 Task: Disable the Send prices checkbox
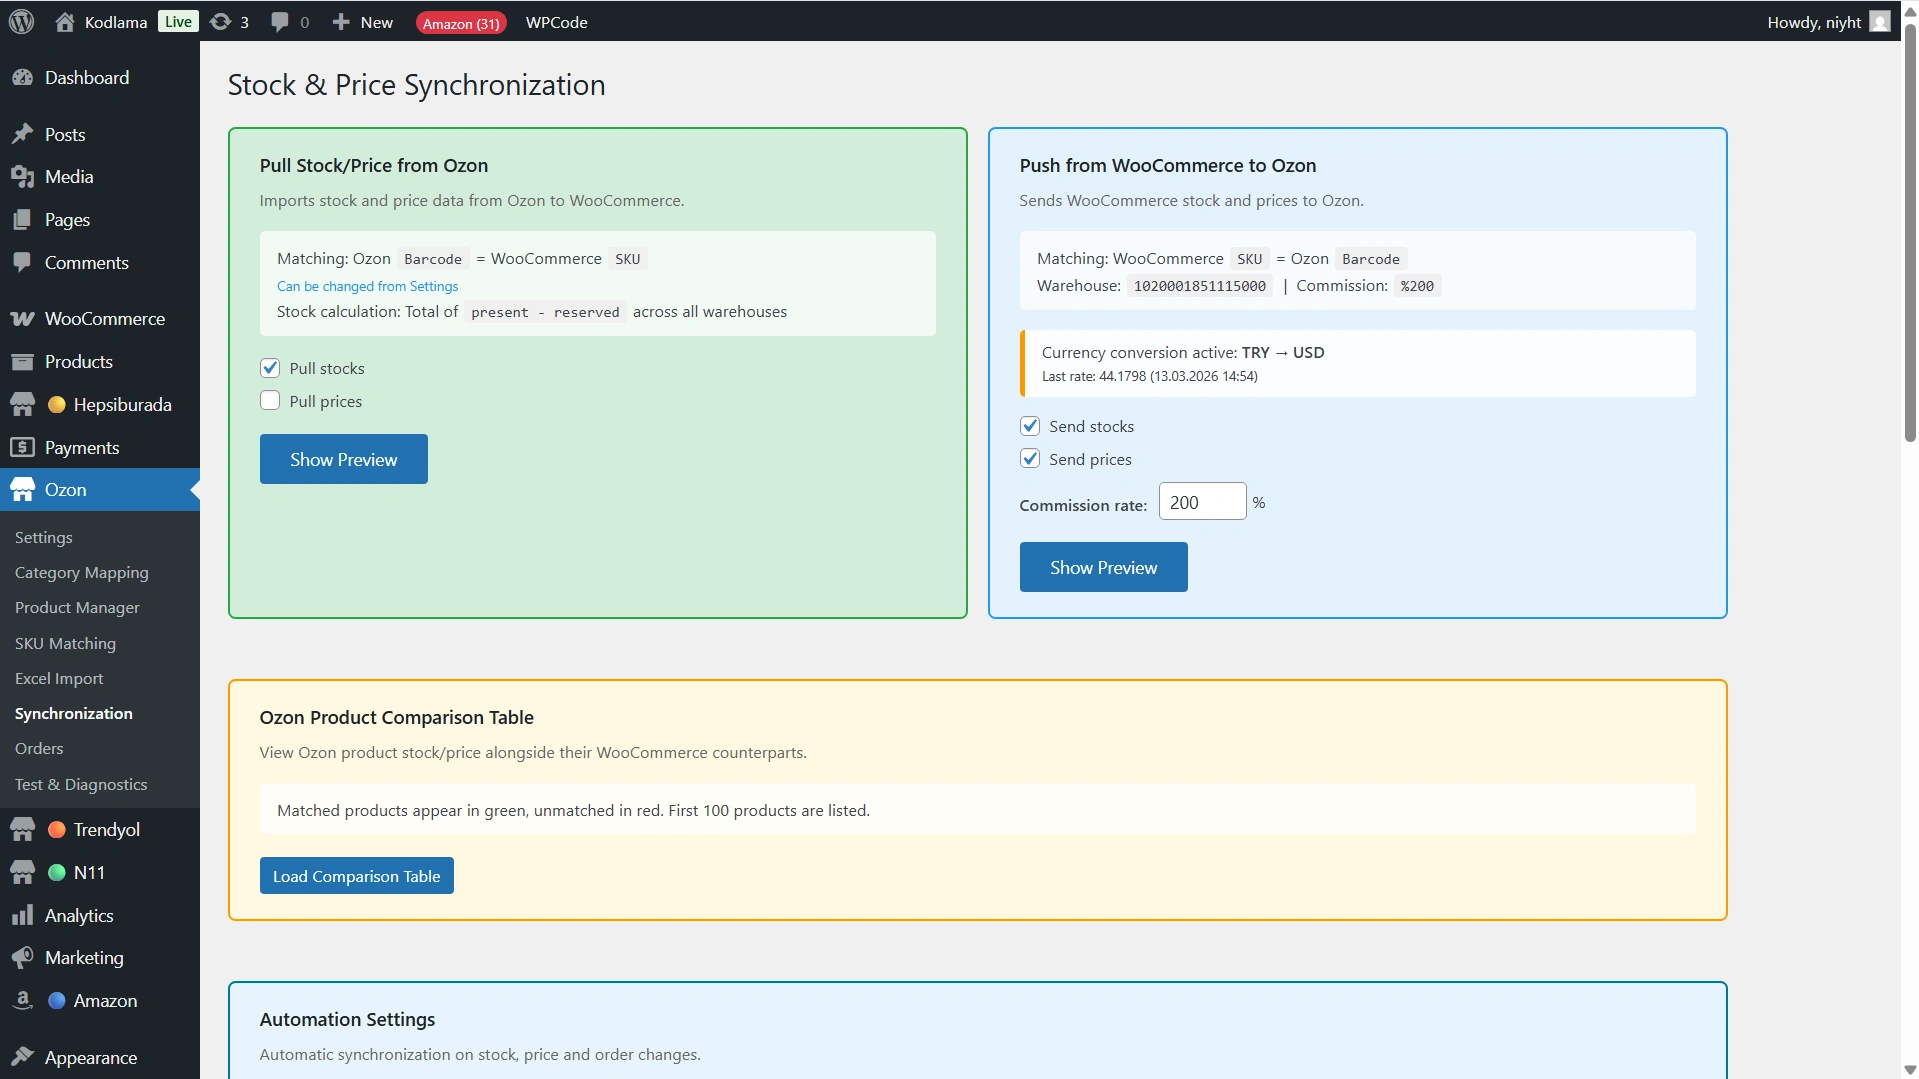[1030, 459]
